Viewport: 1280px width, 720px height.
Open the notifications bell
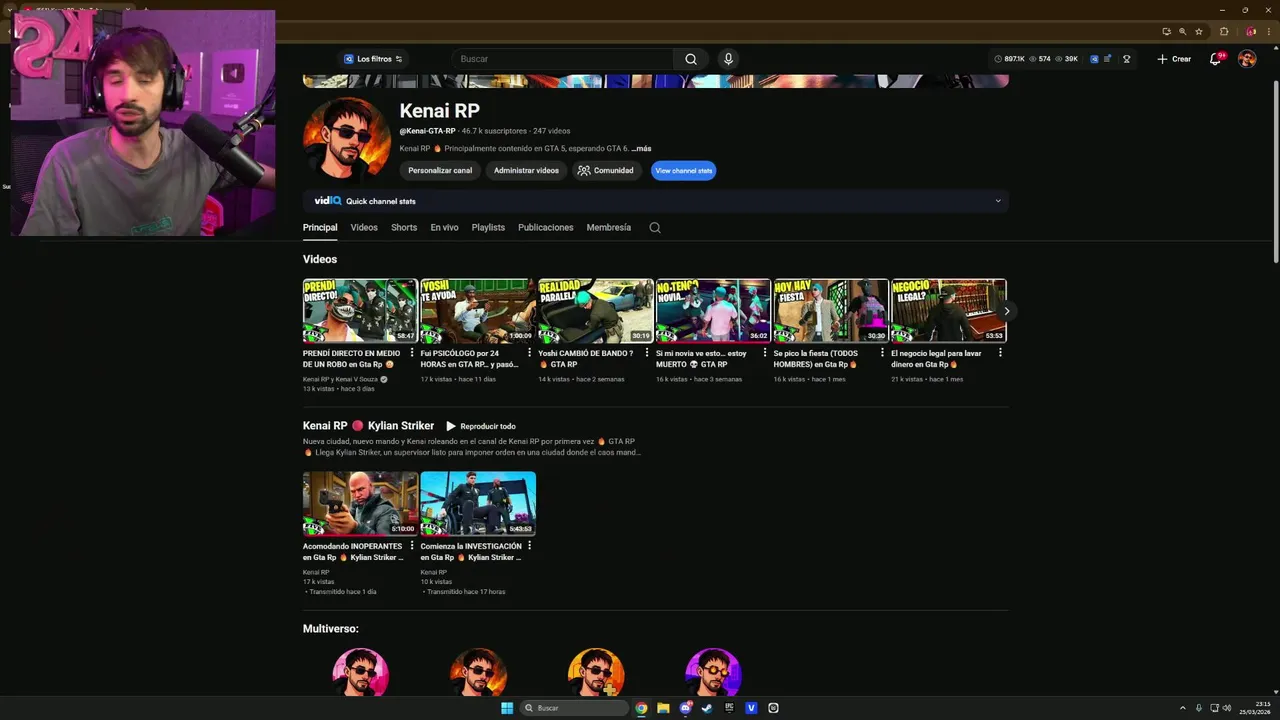click(x=1215, y=59)
